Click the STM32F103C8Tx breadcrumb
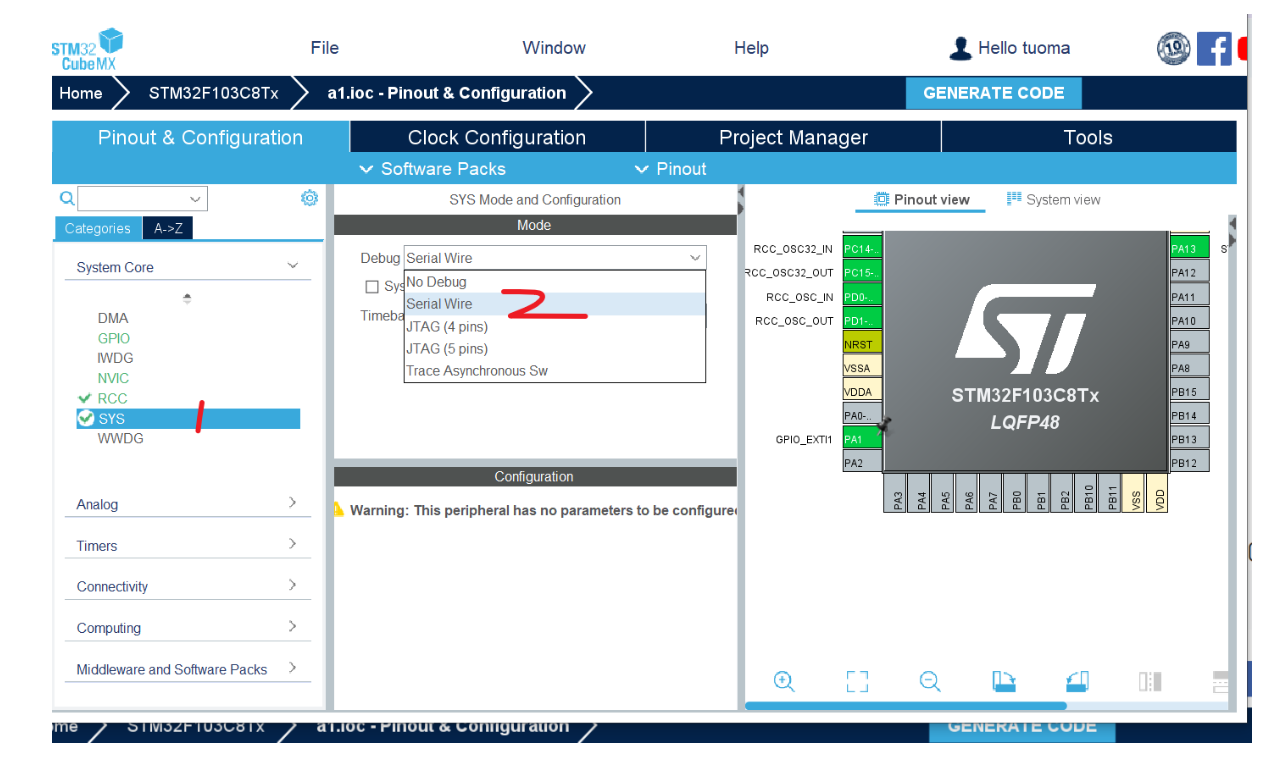This screenshot has width=1268, height=775. pos(213,93)
